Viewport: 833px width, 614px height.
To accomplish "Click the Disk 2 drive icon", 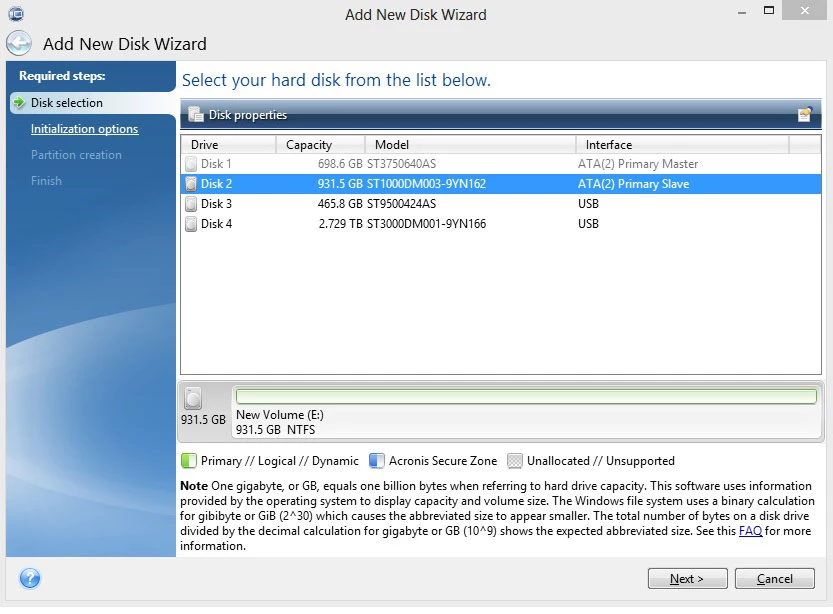I will pyautogui.click(x=191, y=184).
